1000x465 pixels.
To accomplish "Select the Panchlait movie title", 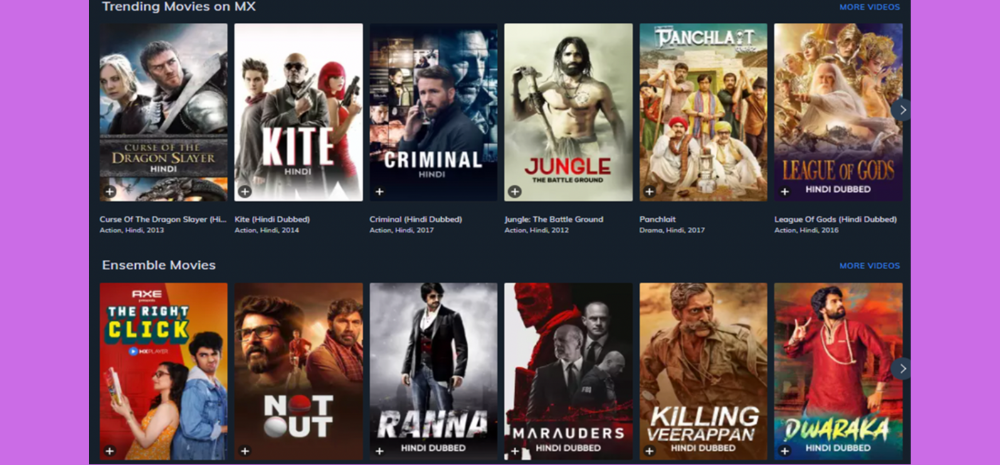I will coord(656,219).
